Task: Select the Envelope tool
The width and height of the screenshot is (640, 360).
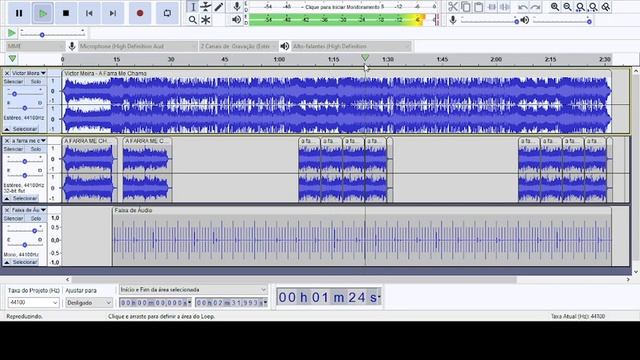Action: coord(206,7)
